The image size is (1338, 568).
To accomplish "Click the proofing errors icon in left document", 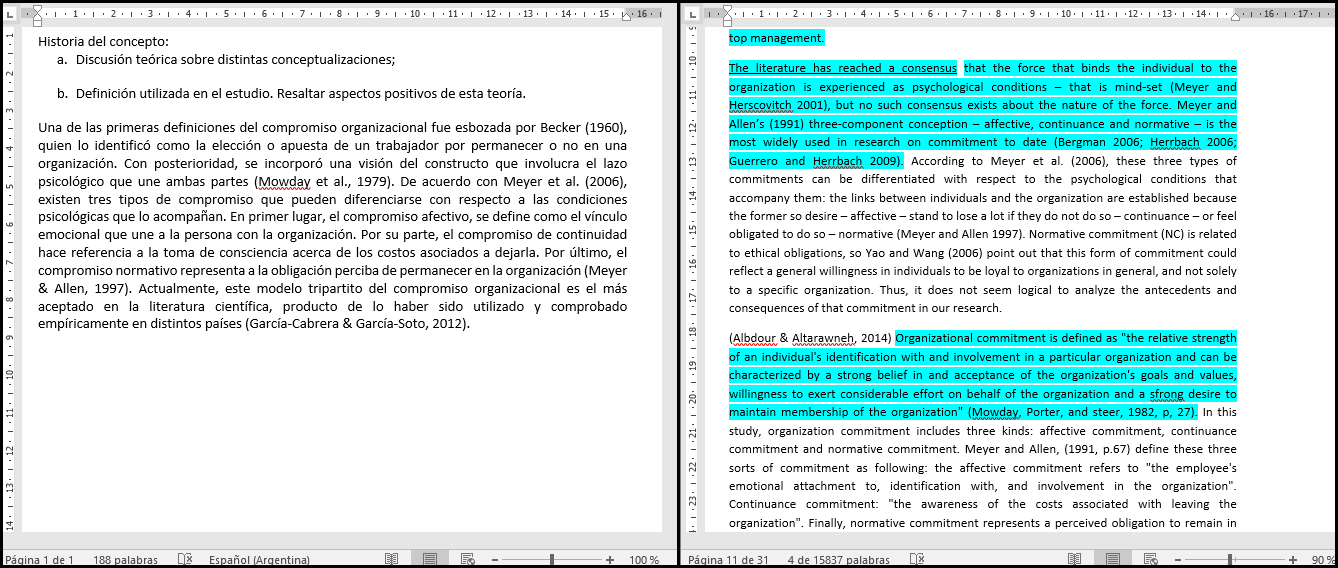I will pos(184,560).
